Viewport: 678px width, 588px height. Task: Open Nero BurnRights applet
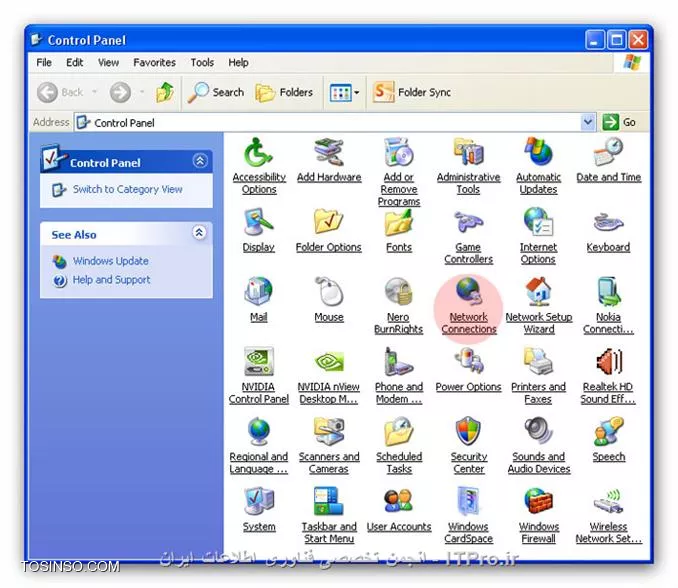(399, 306)
